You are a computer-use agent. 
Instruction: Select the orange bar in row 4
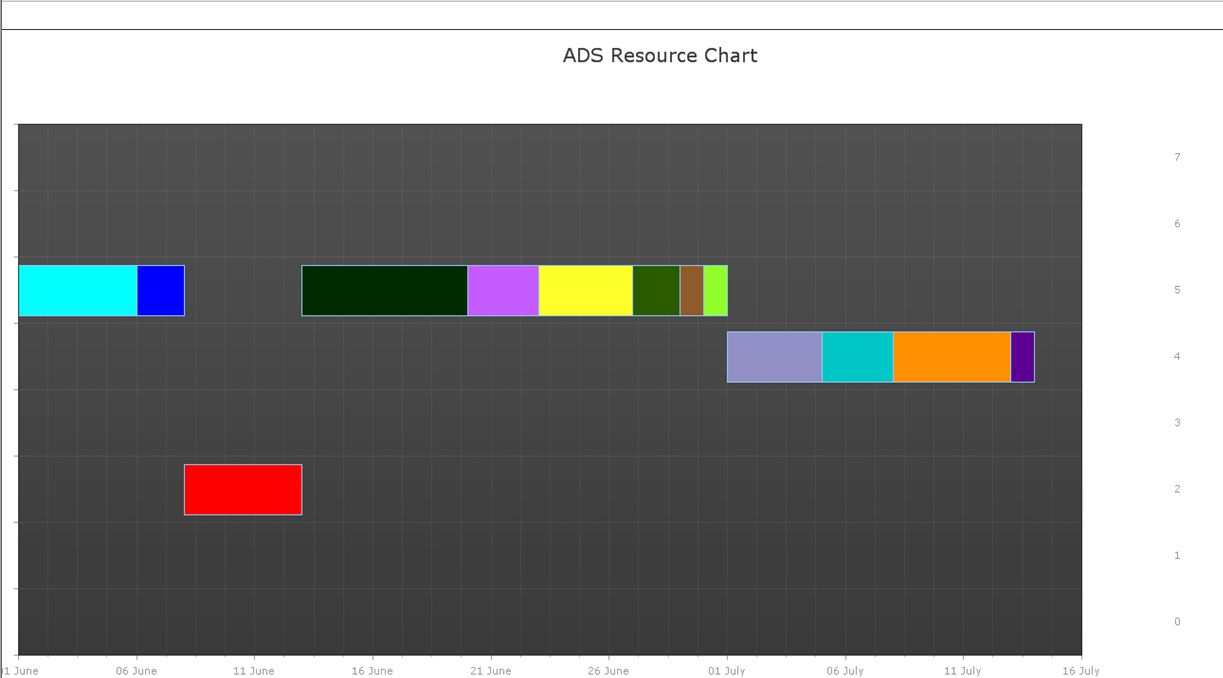(952, 357)
